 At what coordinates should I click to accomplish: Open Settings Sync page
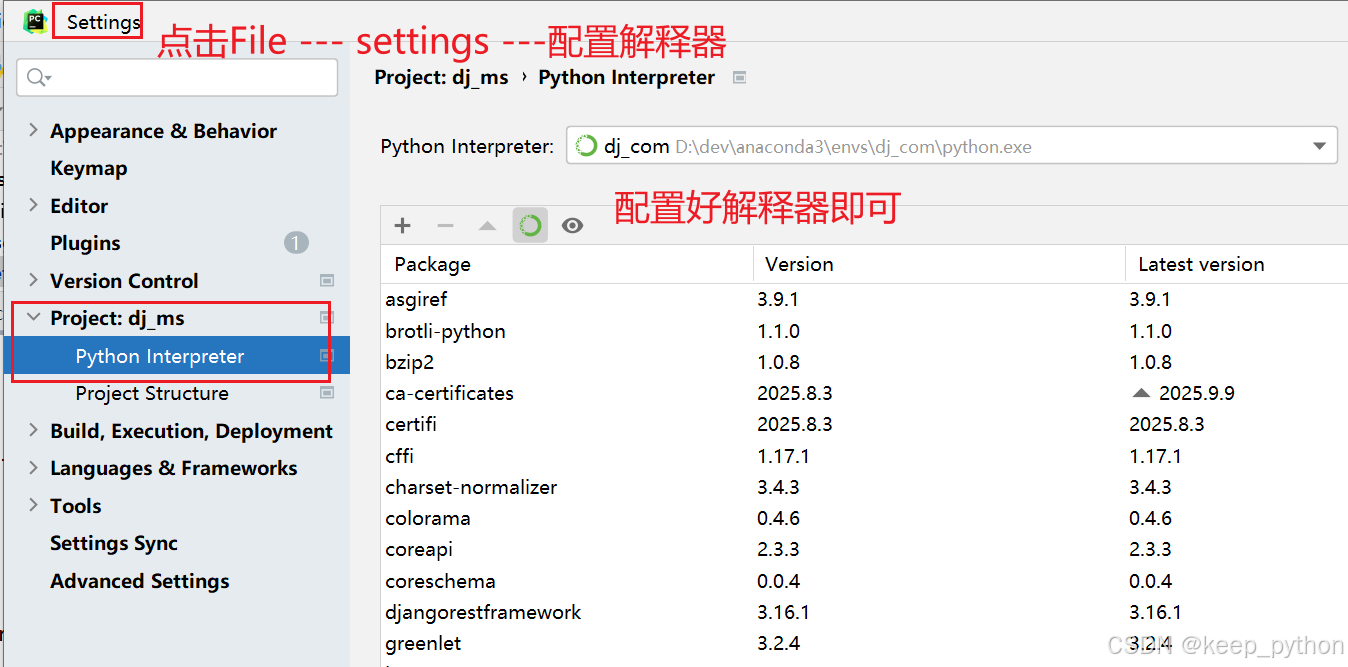point(114,543)
